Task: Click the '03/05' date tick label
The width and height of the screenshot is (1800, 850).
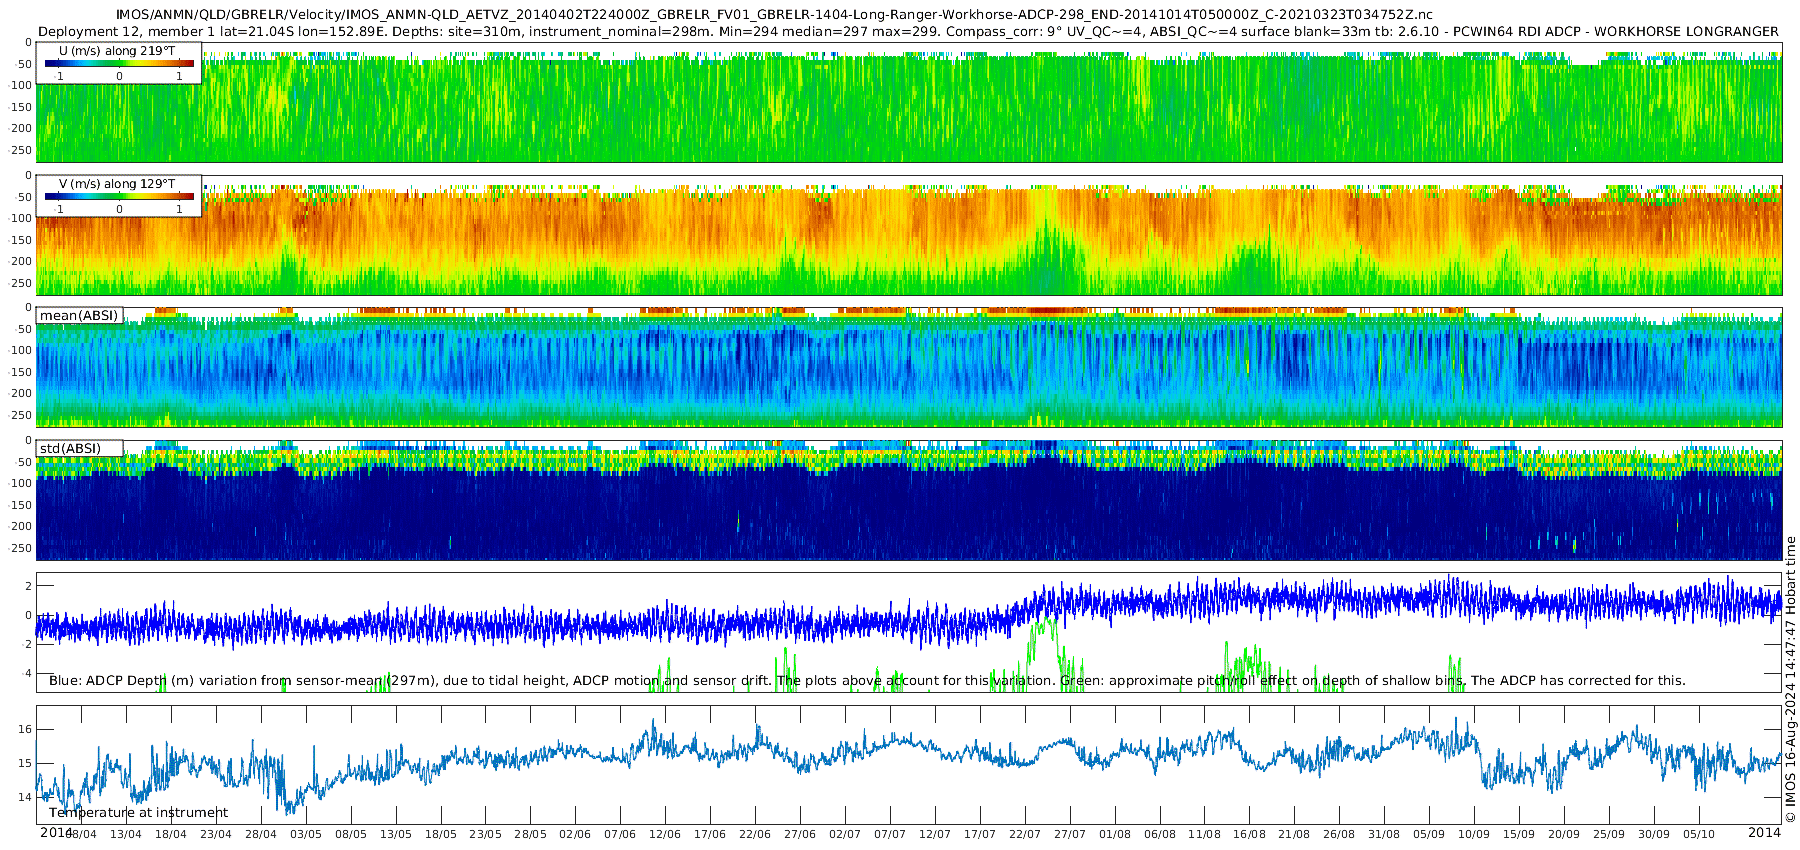Action: 305,834
